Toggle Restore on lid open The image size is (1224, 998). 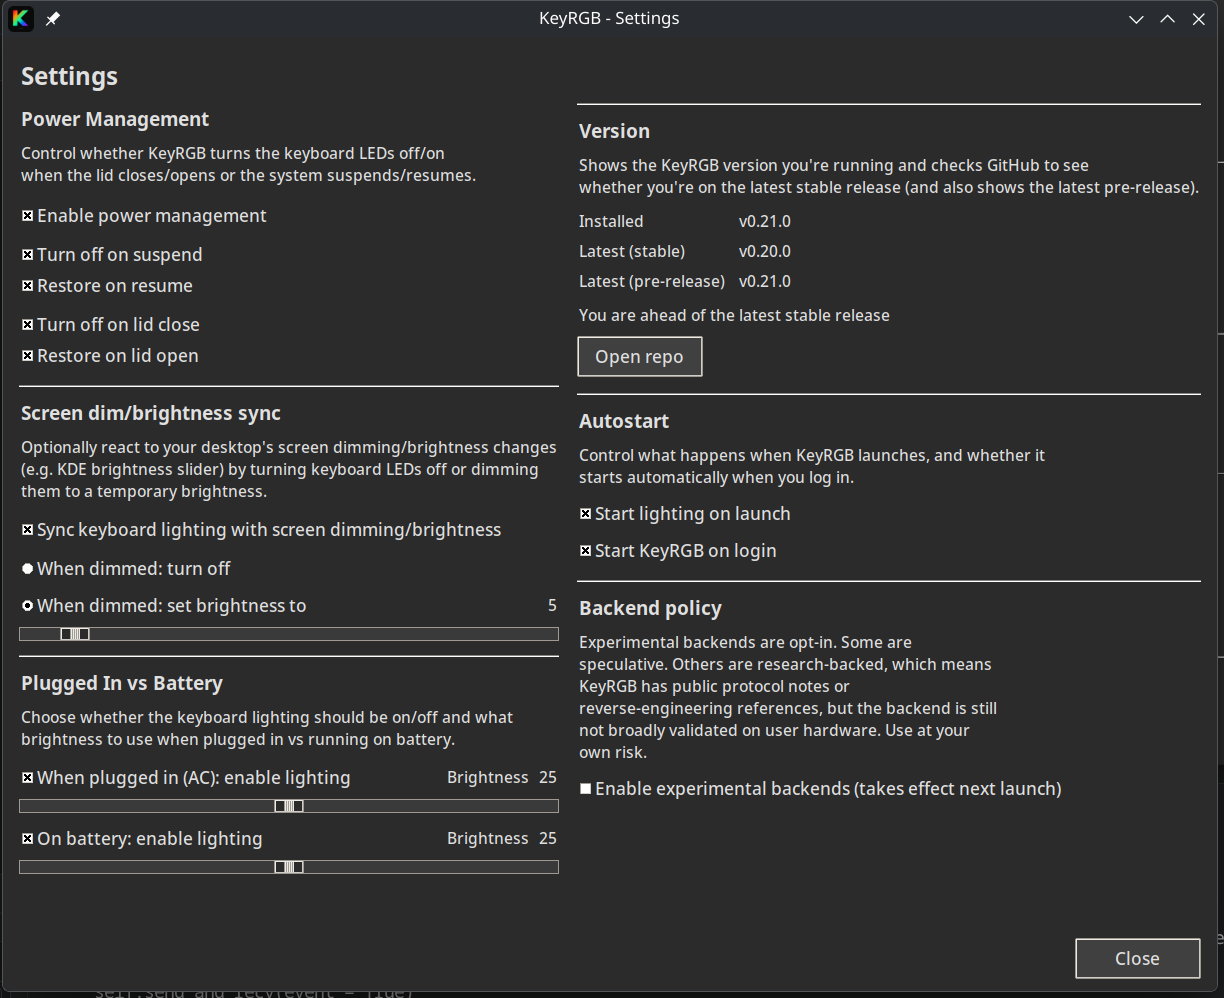[28, 356]
